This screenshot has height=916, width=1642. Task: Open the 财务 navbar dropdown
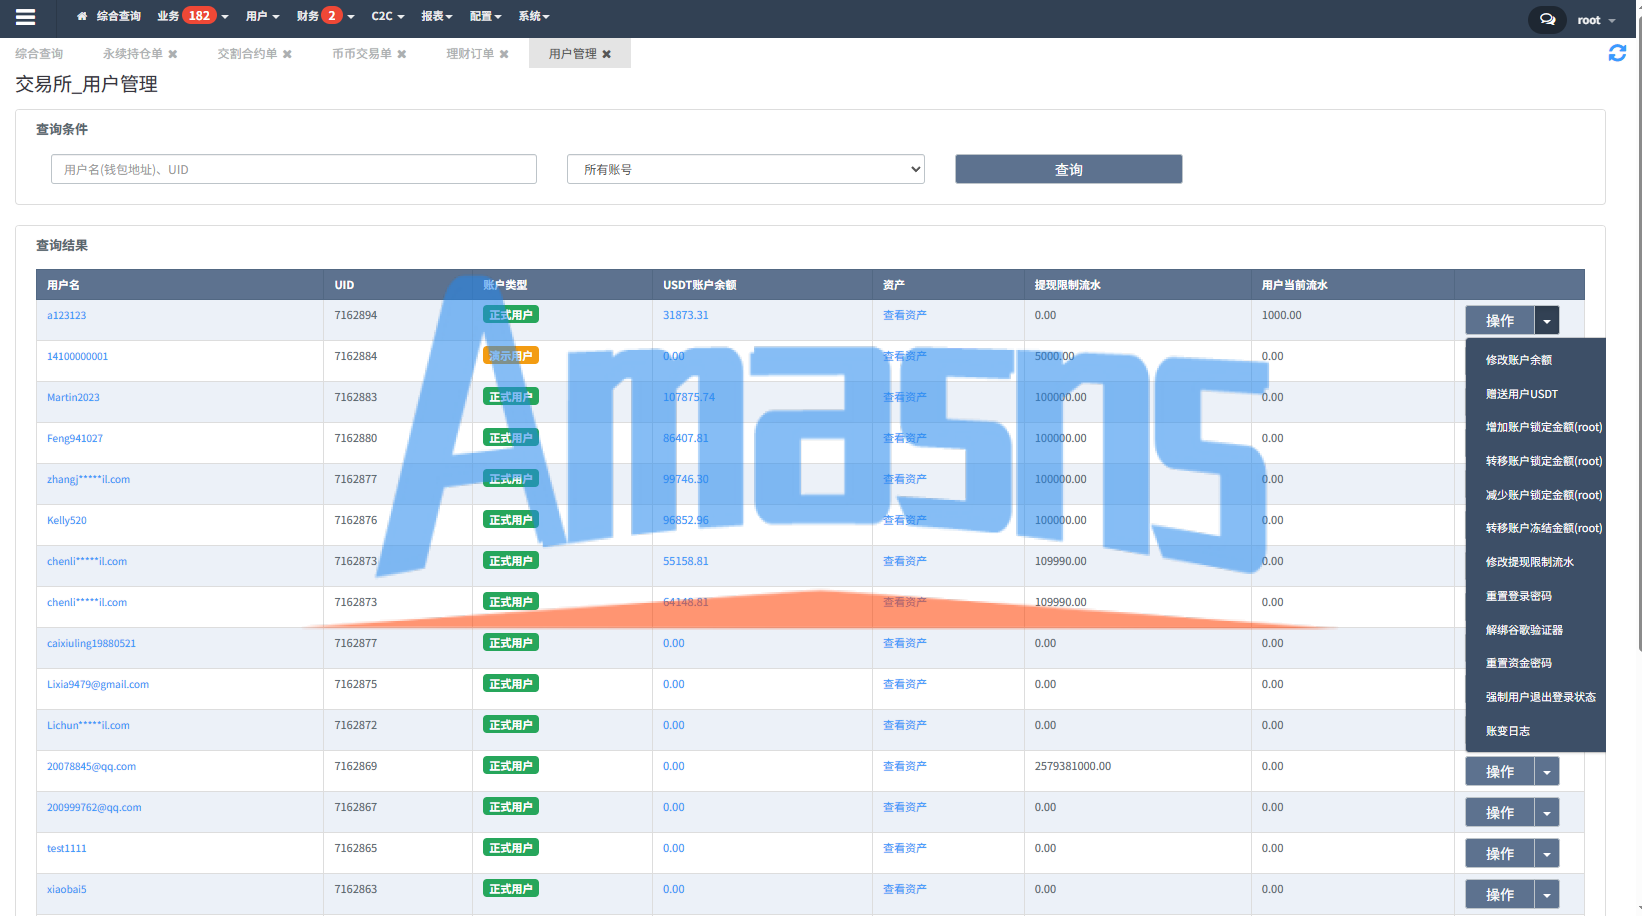tap(325, 16)
